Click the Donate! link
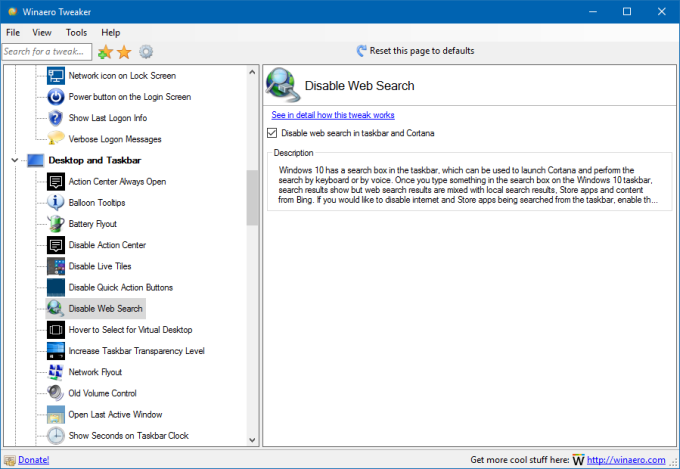 33,460
